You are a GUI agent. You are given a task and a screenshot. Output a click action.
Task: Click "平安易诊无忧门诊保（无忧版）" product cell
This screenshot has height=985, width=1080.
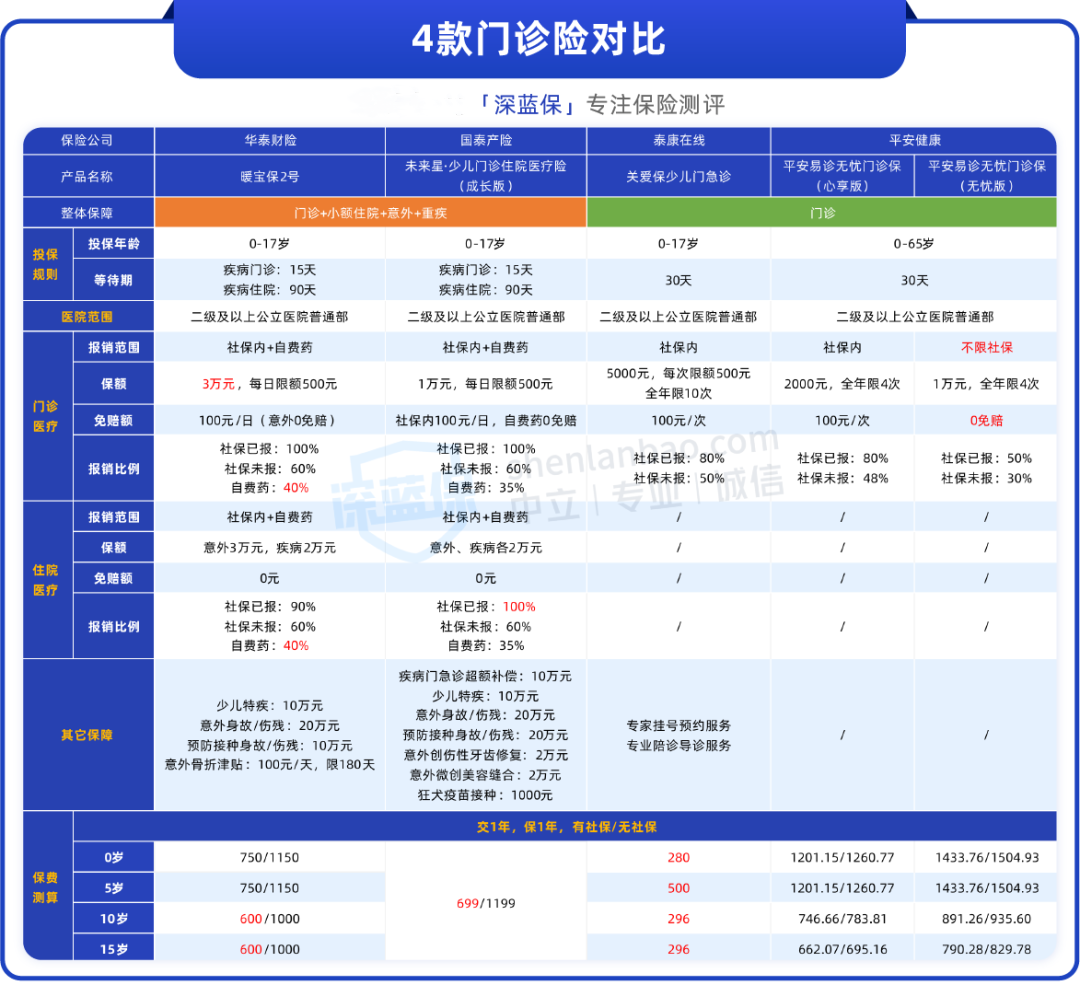point(986,176)
